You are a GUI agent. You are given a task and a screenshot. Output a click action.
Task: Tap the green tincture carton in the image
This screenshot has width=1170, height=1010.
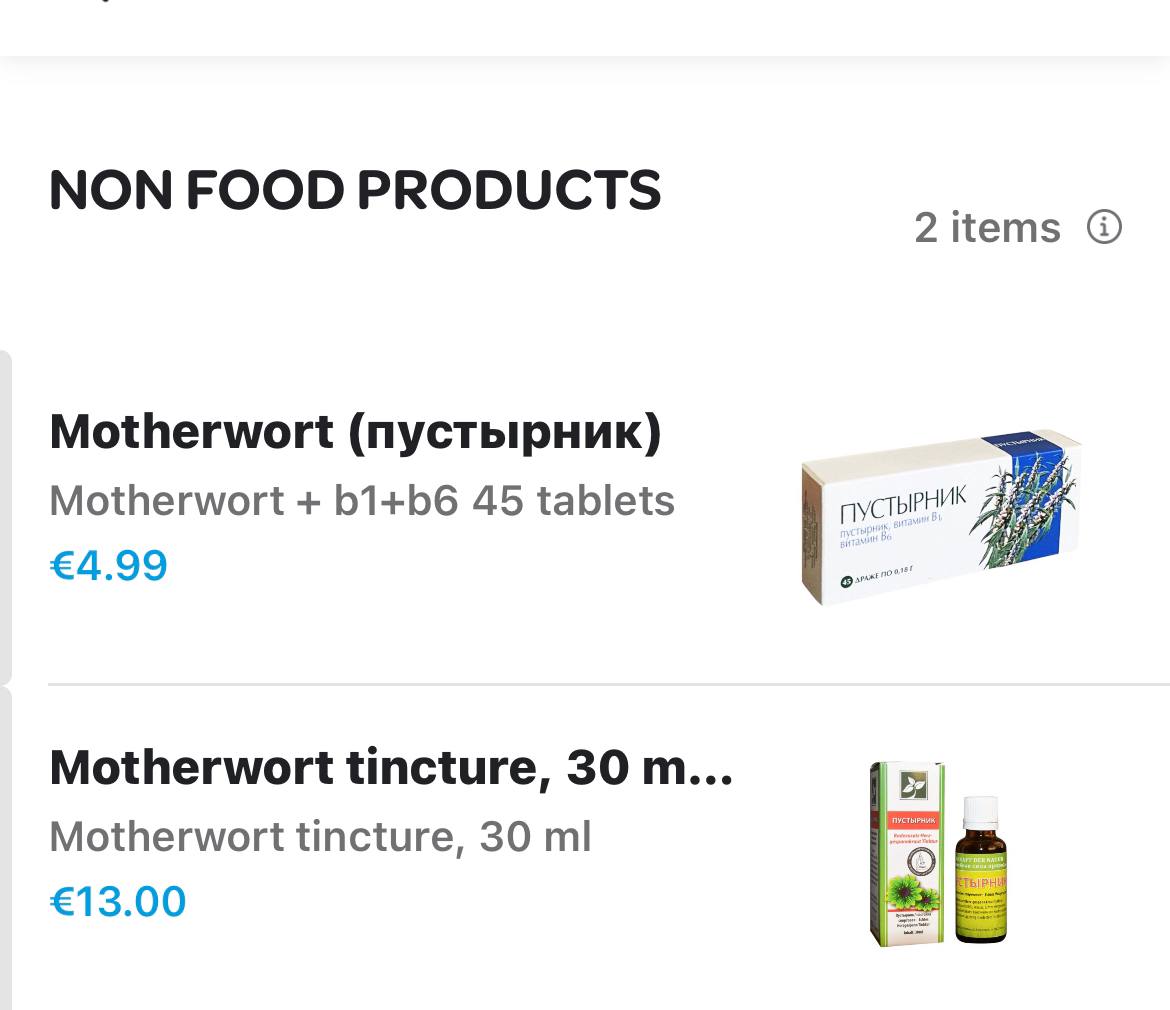tap(907, 854)
